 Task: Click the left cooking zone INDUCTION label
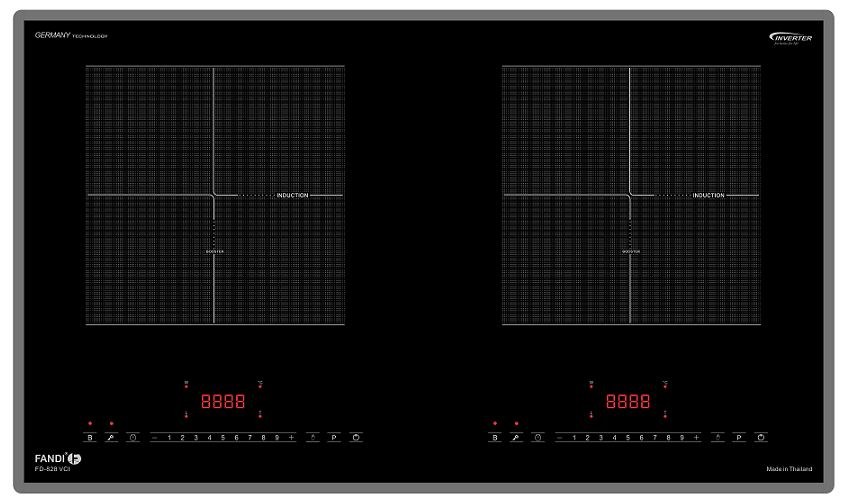[x=292, y=195]
